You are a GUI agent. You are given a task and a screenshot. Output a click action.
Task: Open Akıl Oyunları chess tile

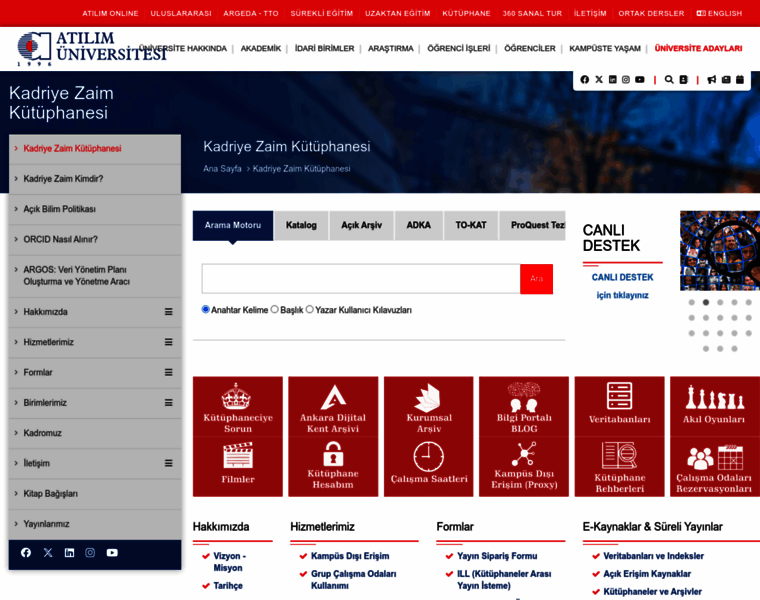(x=714, y=406)
